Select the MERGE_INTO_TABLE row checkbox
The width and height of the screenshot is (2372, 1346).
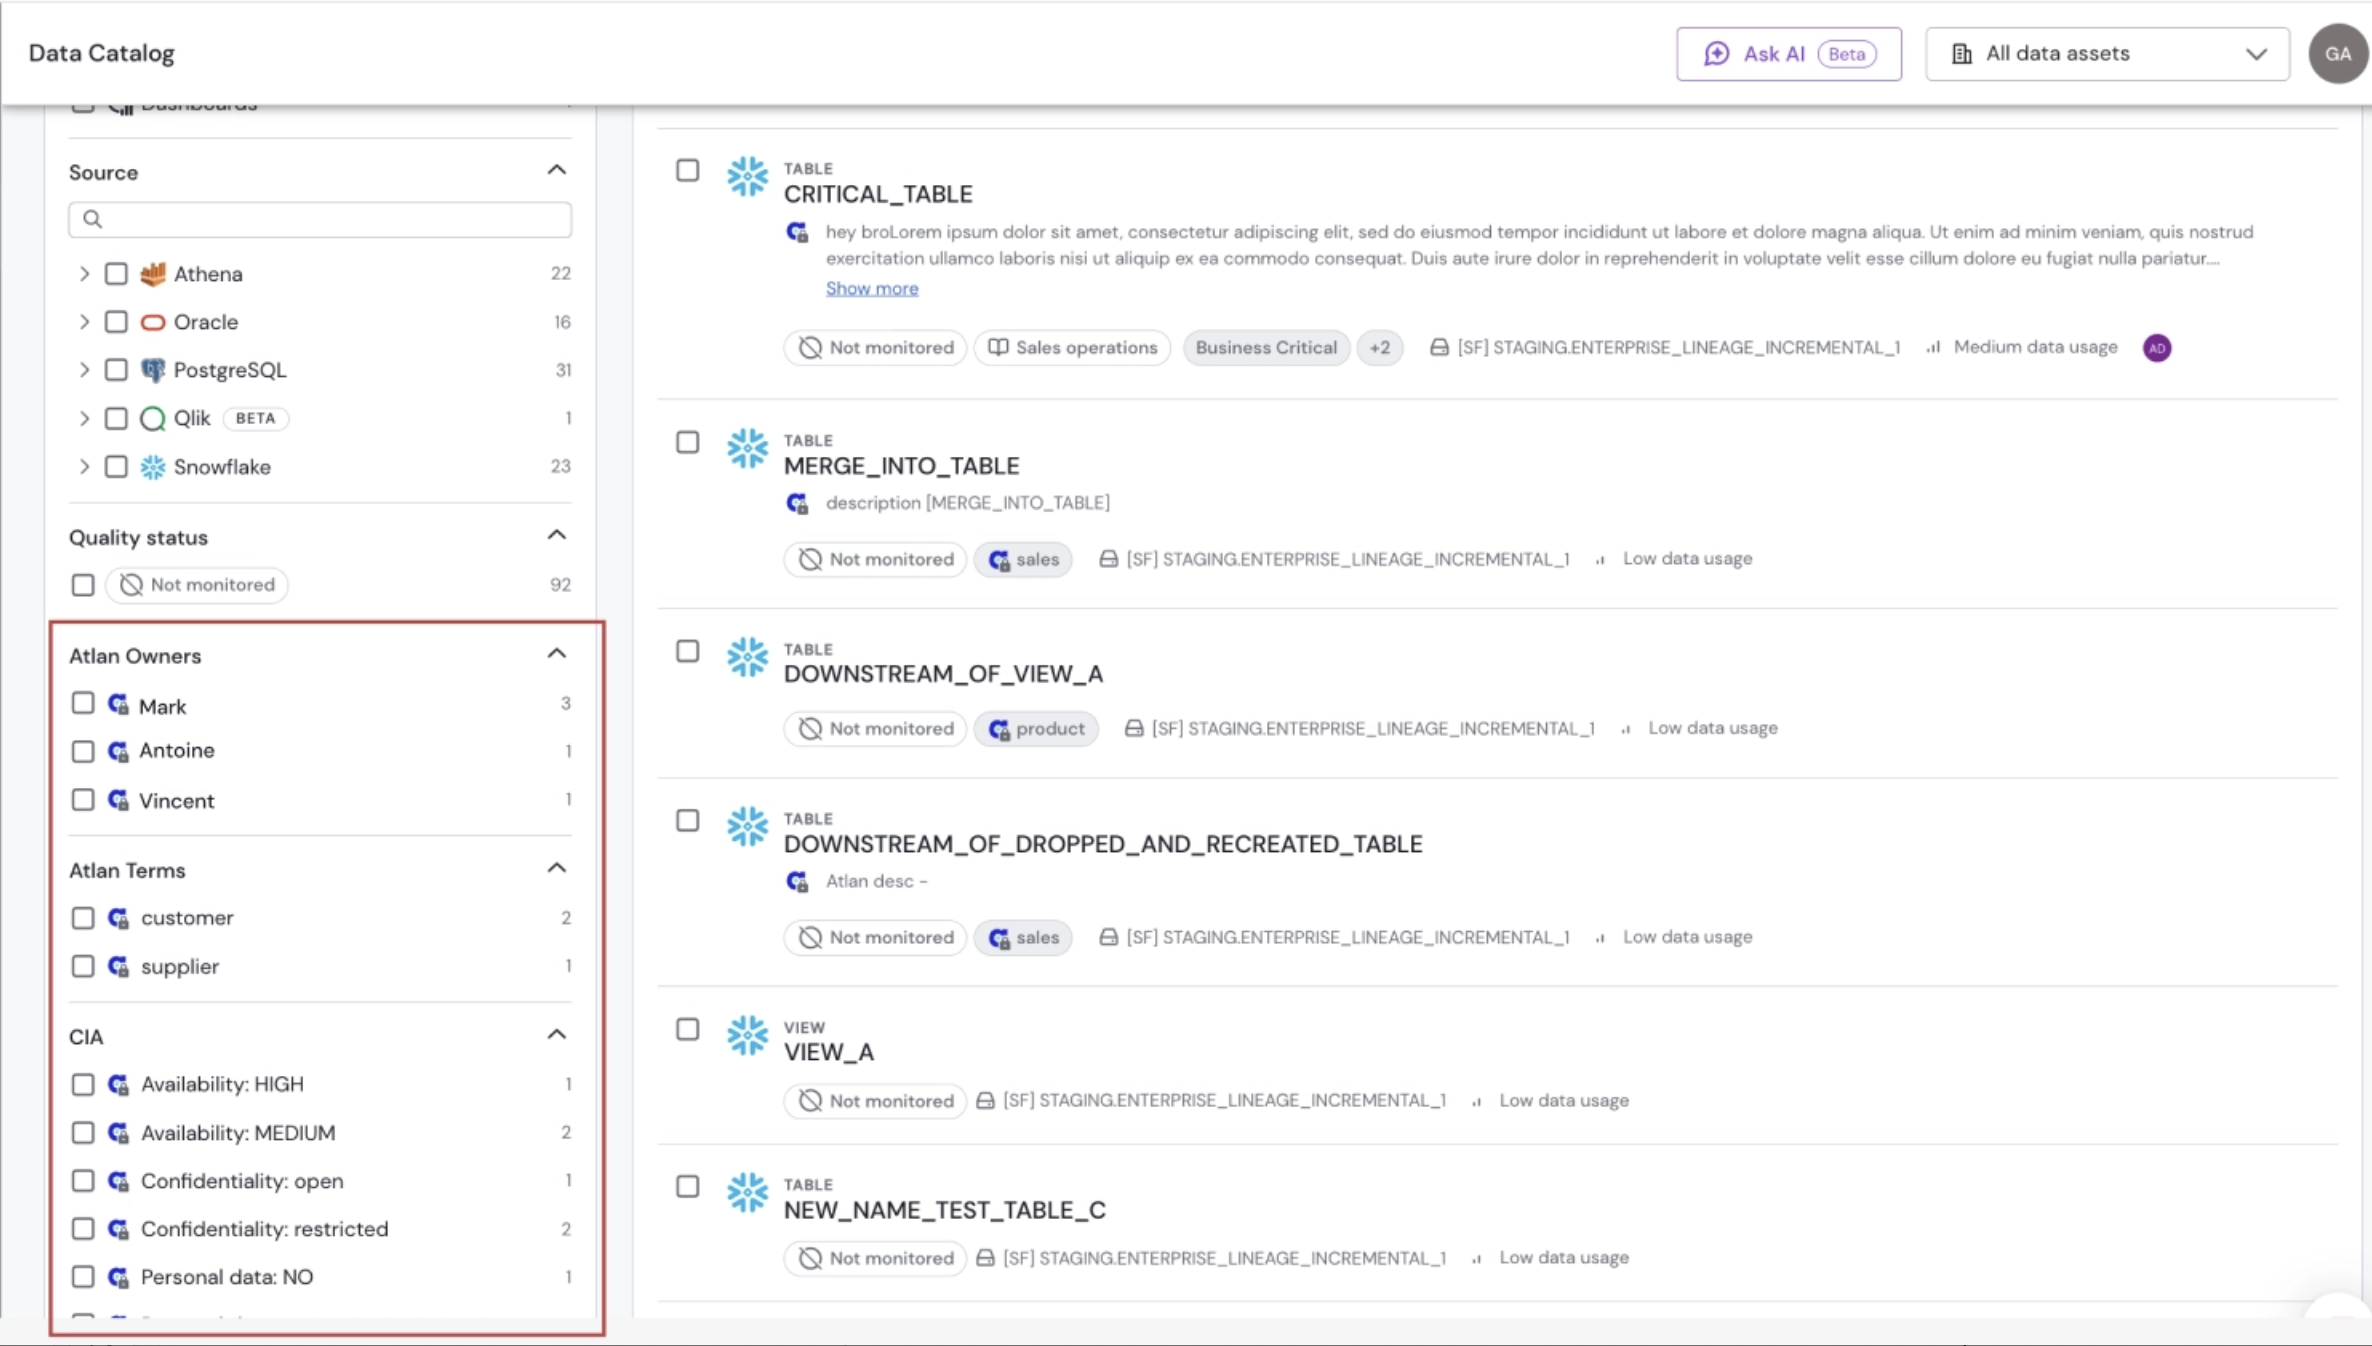tap(688, 442)
